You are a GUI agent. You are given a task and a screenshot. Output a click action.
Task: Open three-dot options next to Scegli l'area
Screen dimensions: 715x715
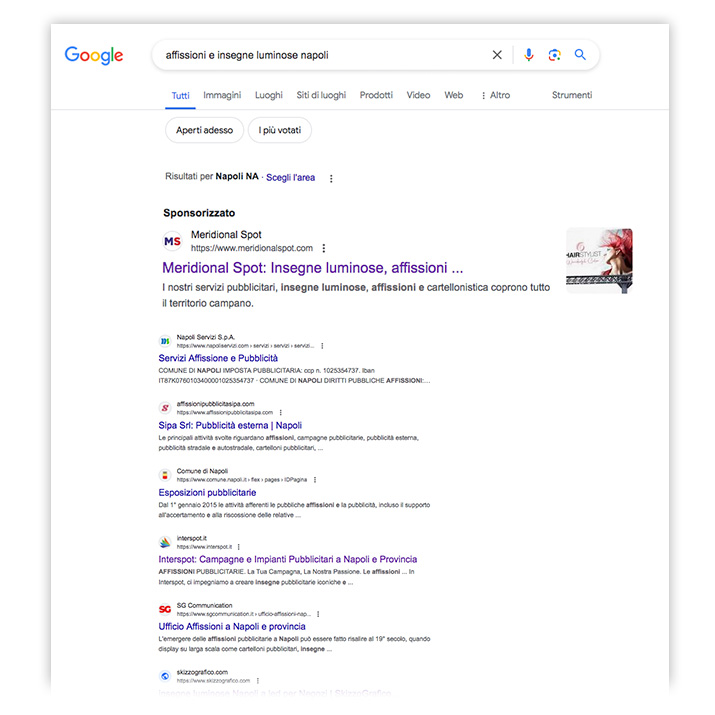click(331, 178)
